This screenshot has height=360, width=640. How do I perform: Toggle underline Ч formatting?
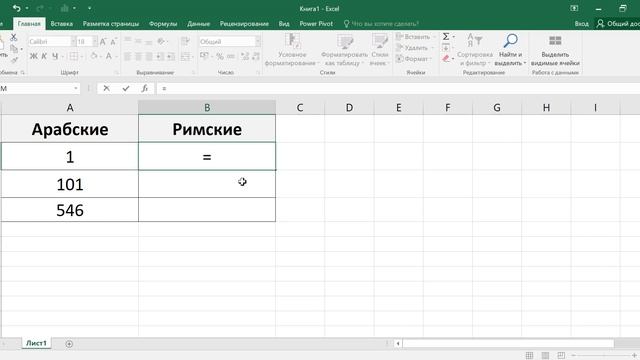[55, 56]
